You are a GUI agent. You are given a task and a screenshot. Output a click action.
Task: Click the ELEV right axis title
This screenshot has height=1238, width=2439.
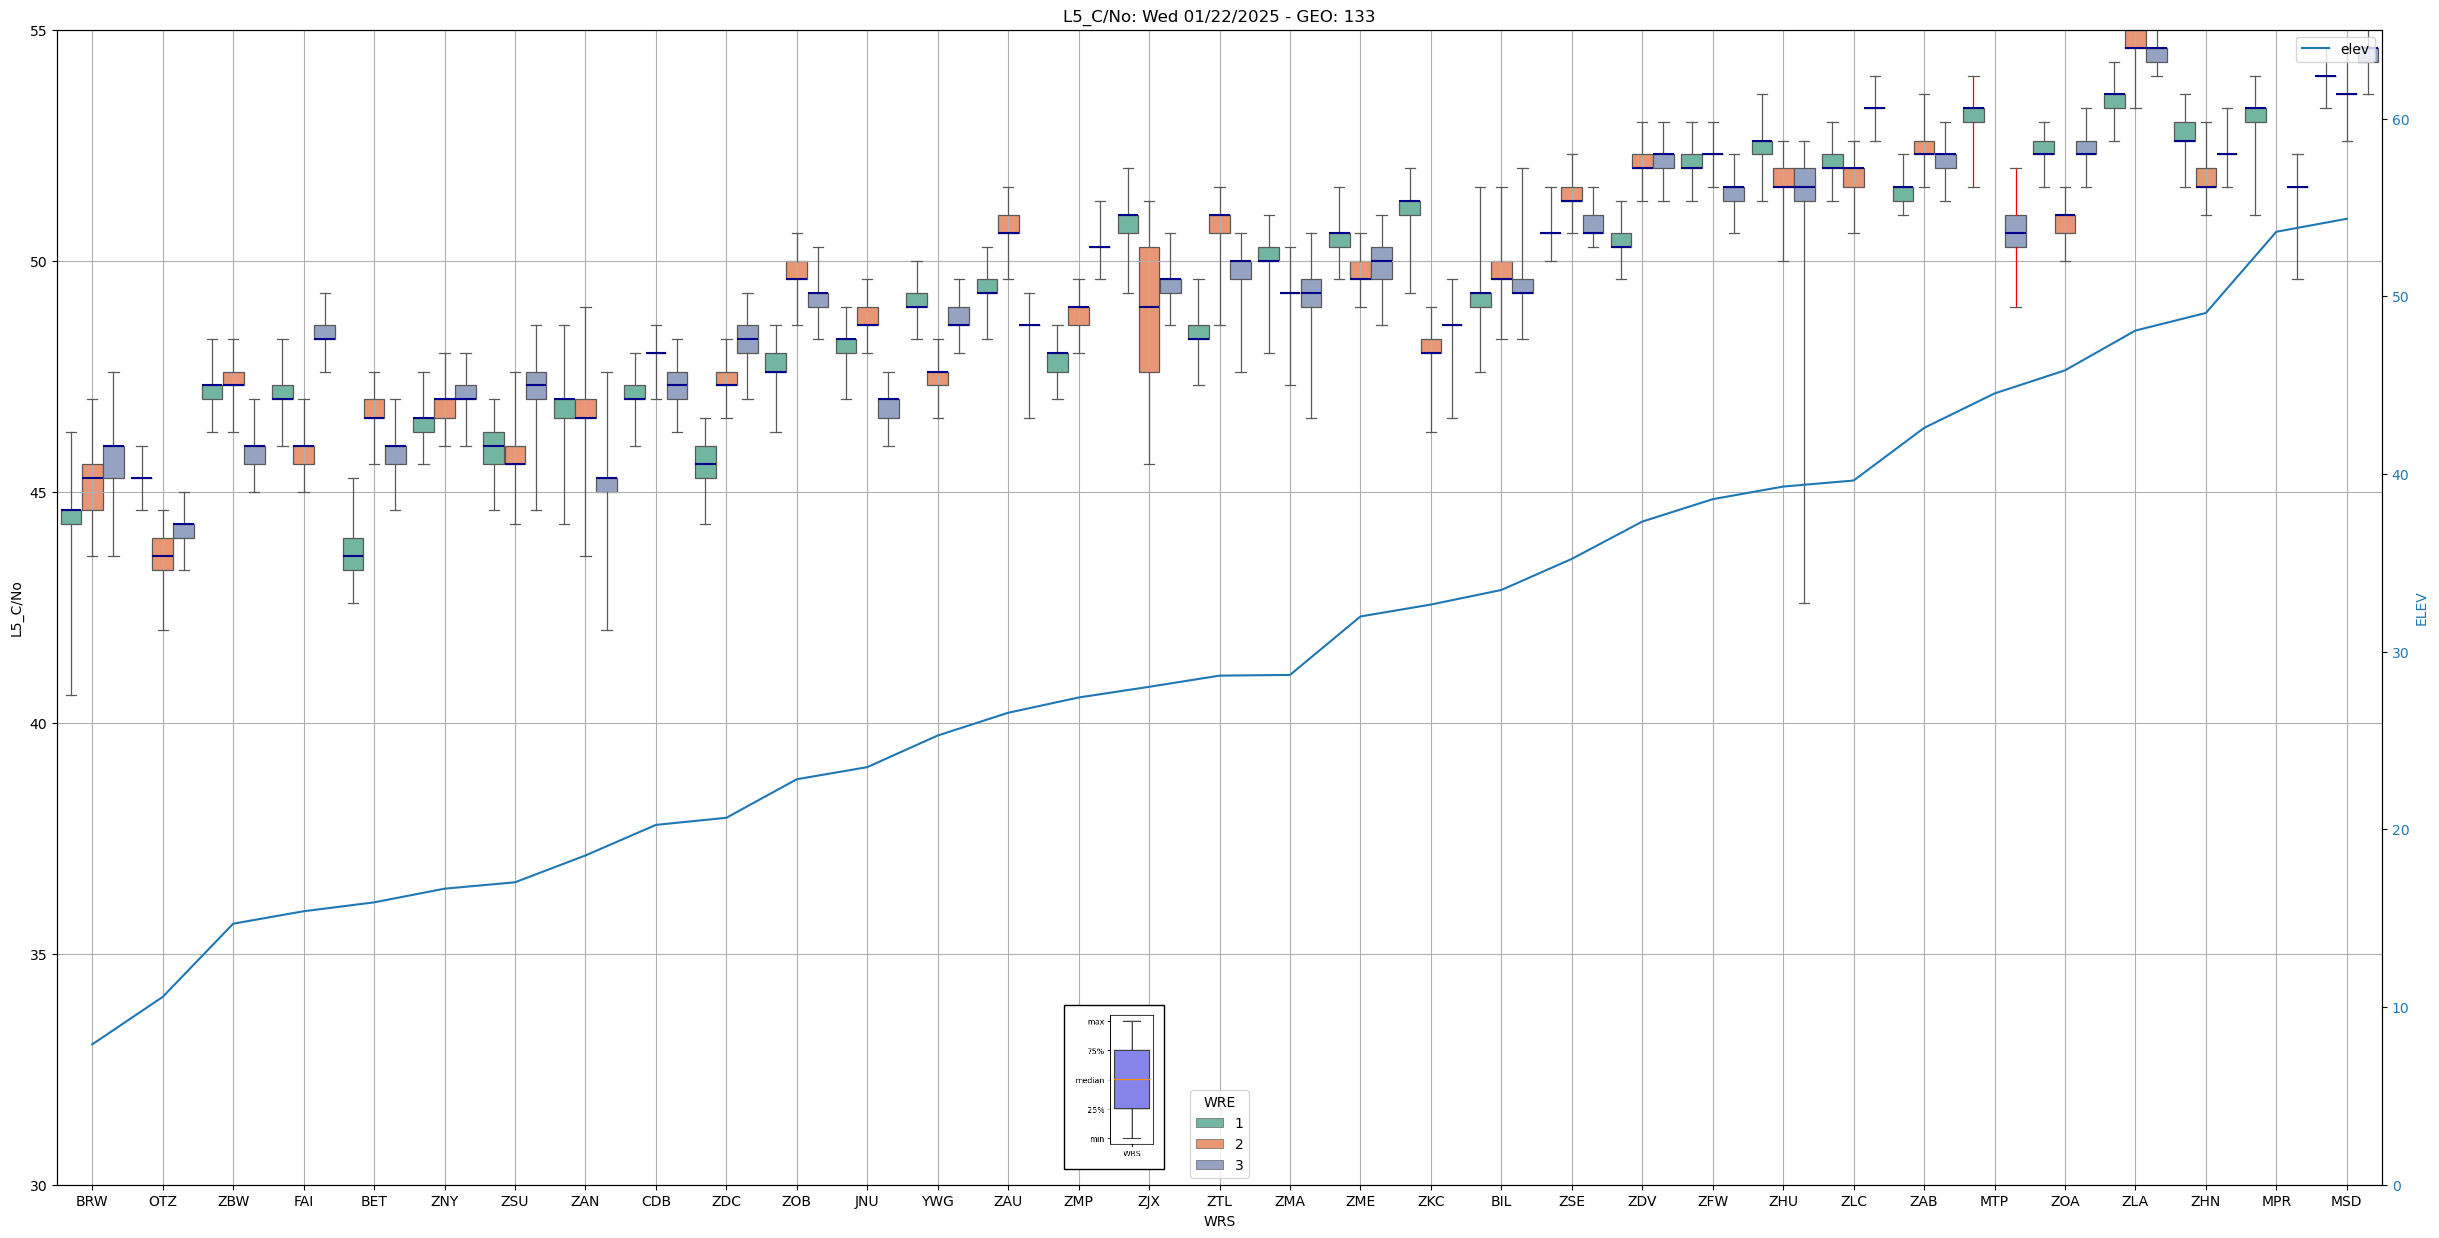(2421, 609)
